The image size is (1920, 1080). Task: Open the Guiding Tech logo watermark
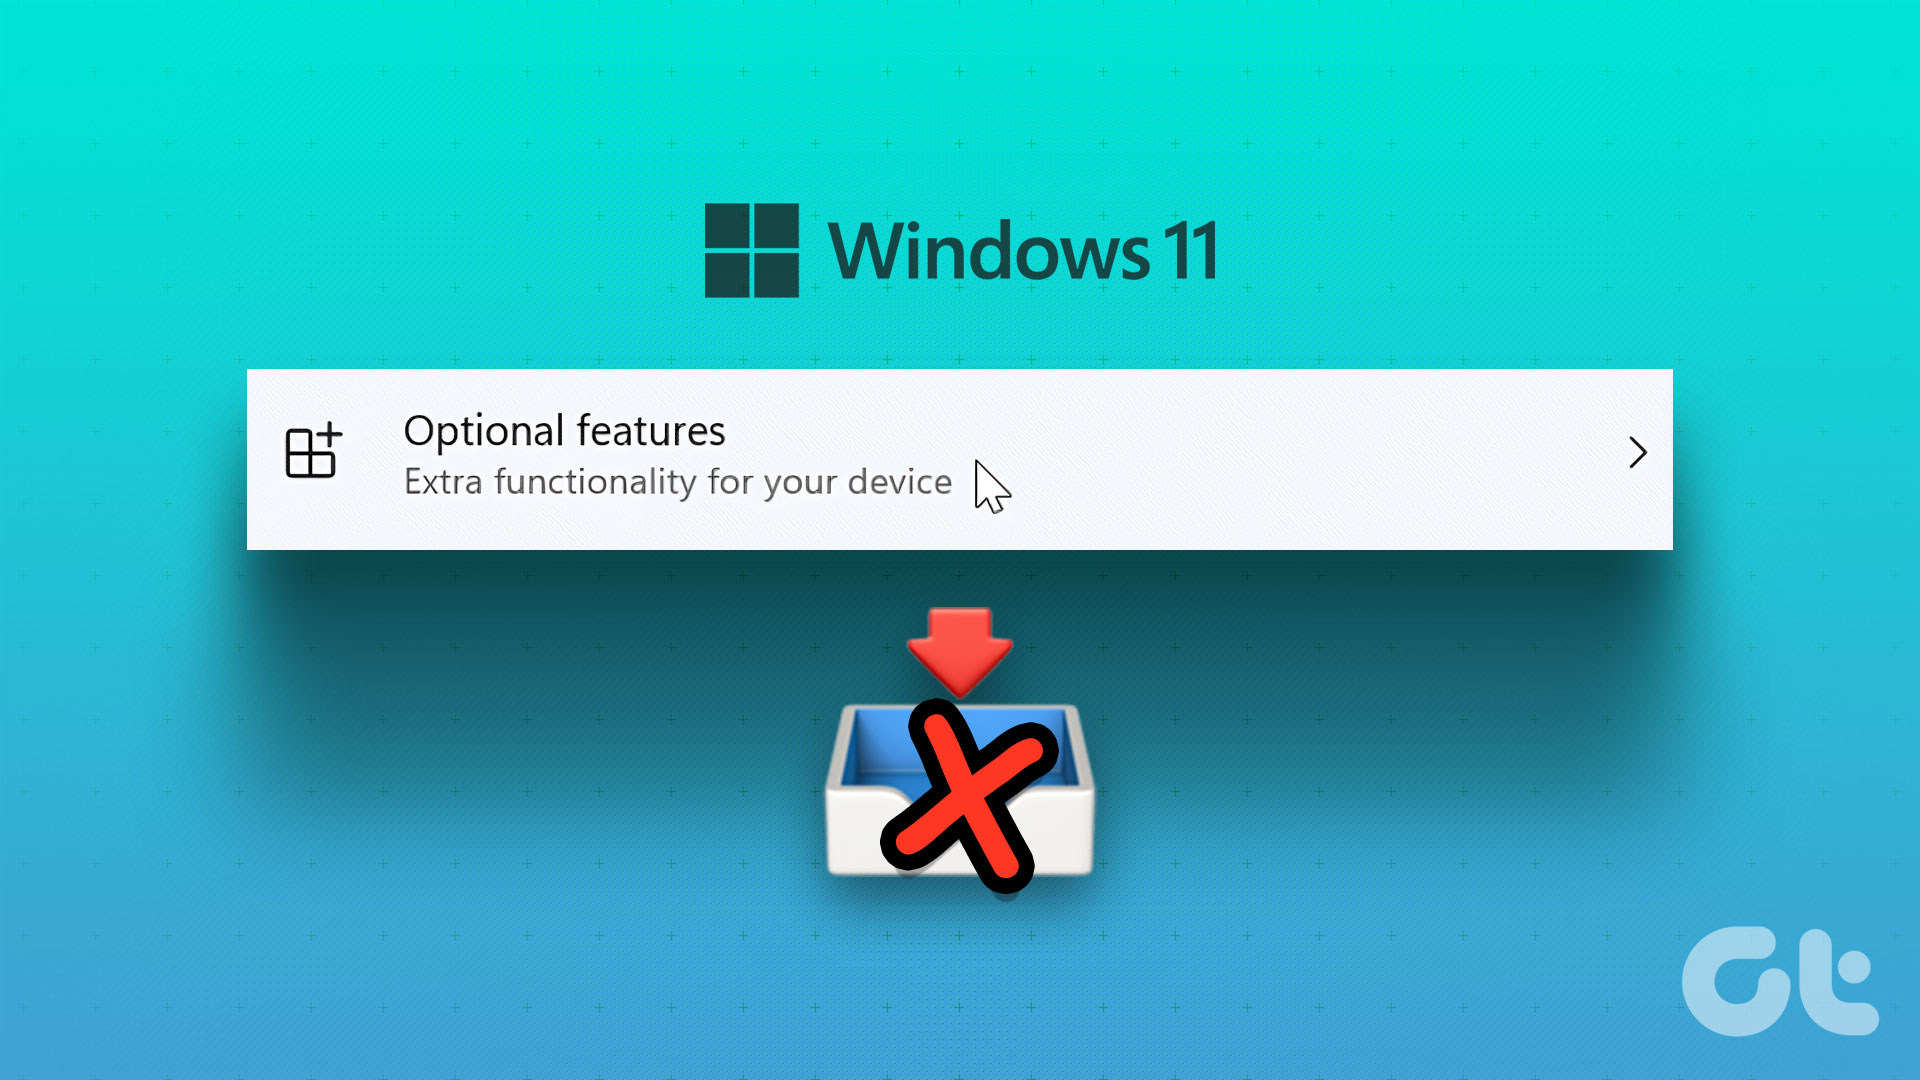pos(1780,981)
